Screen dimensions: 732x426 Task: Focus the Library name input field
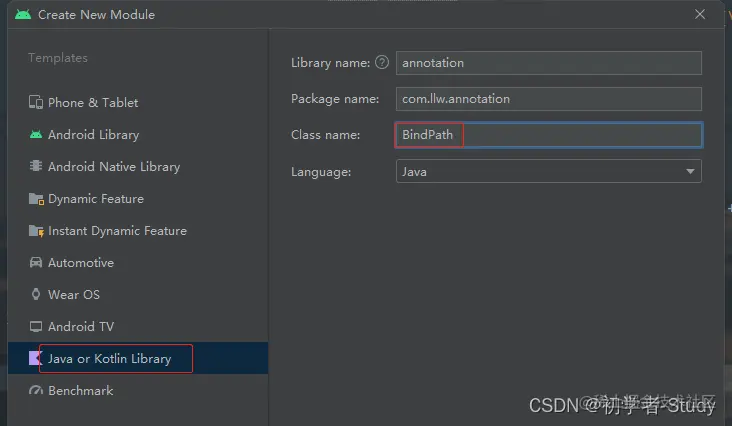pyautogui.click(x=549, y=63)
